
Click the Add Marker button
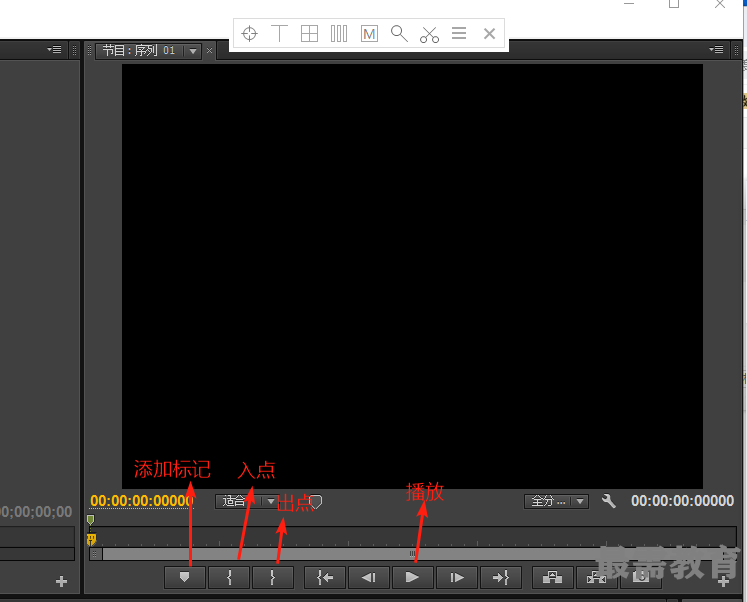coord(185,577)
